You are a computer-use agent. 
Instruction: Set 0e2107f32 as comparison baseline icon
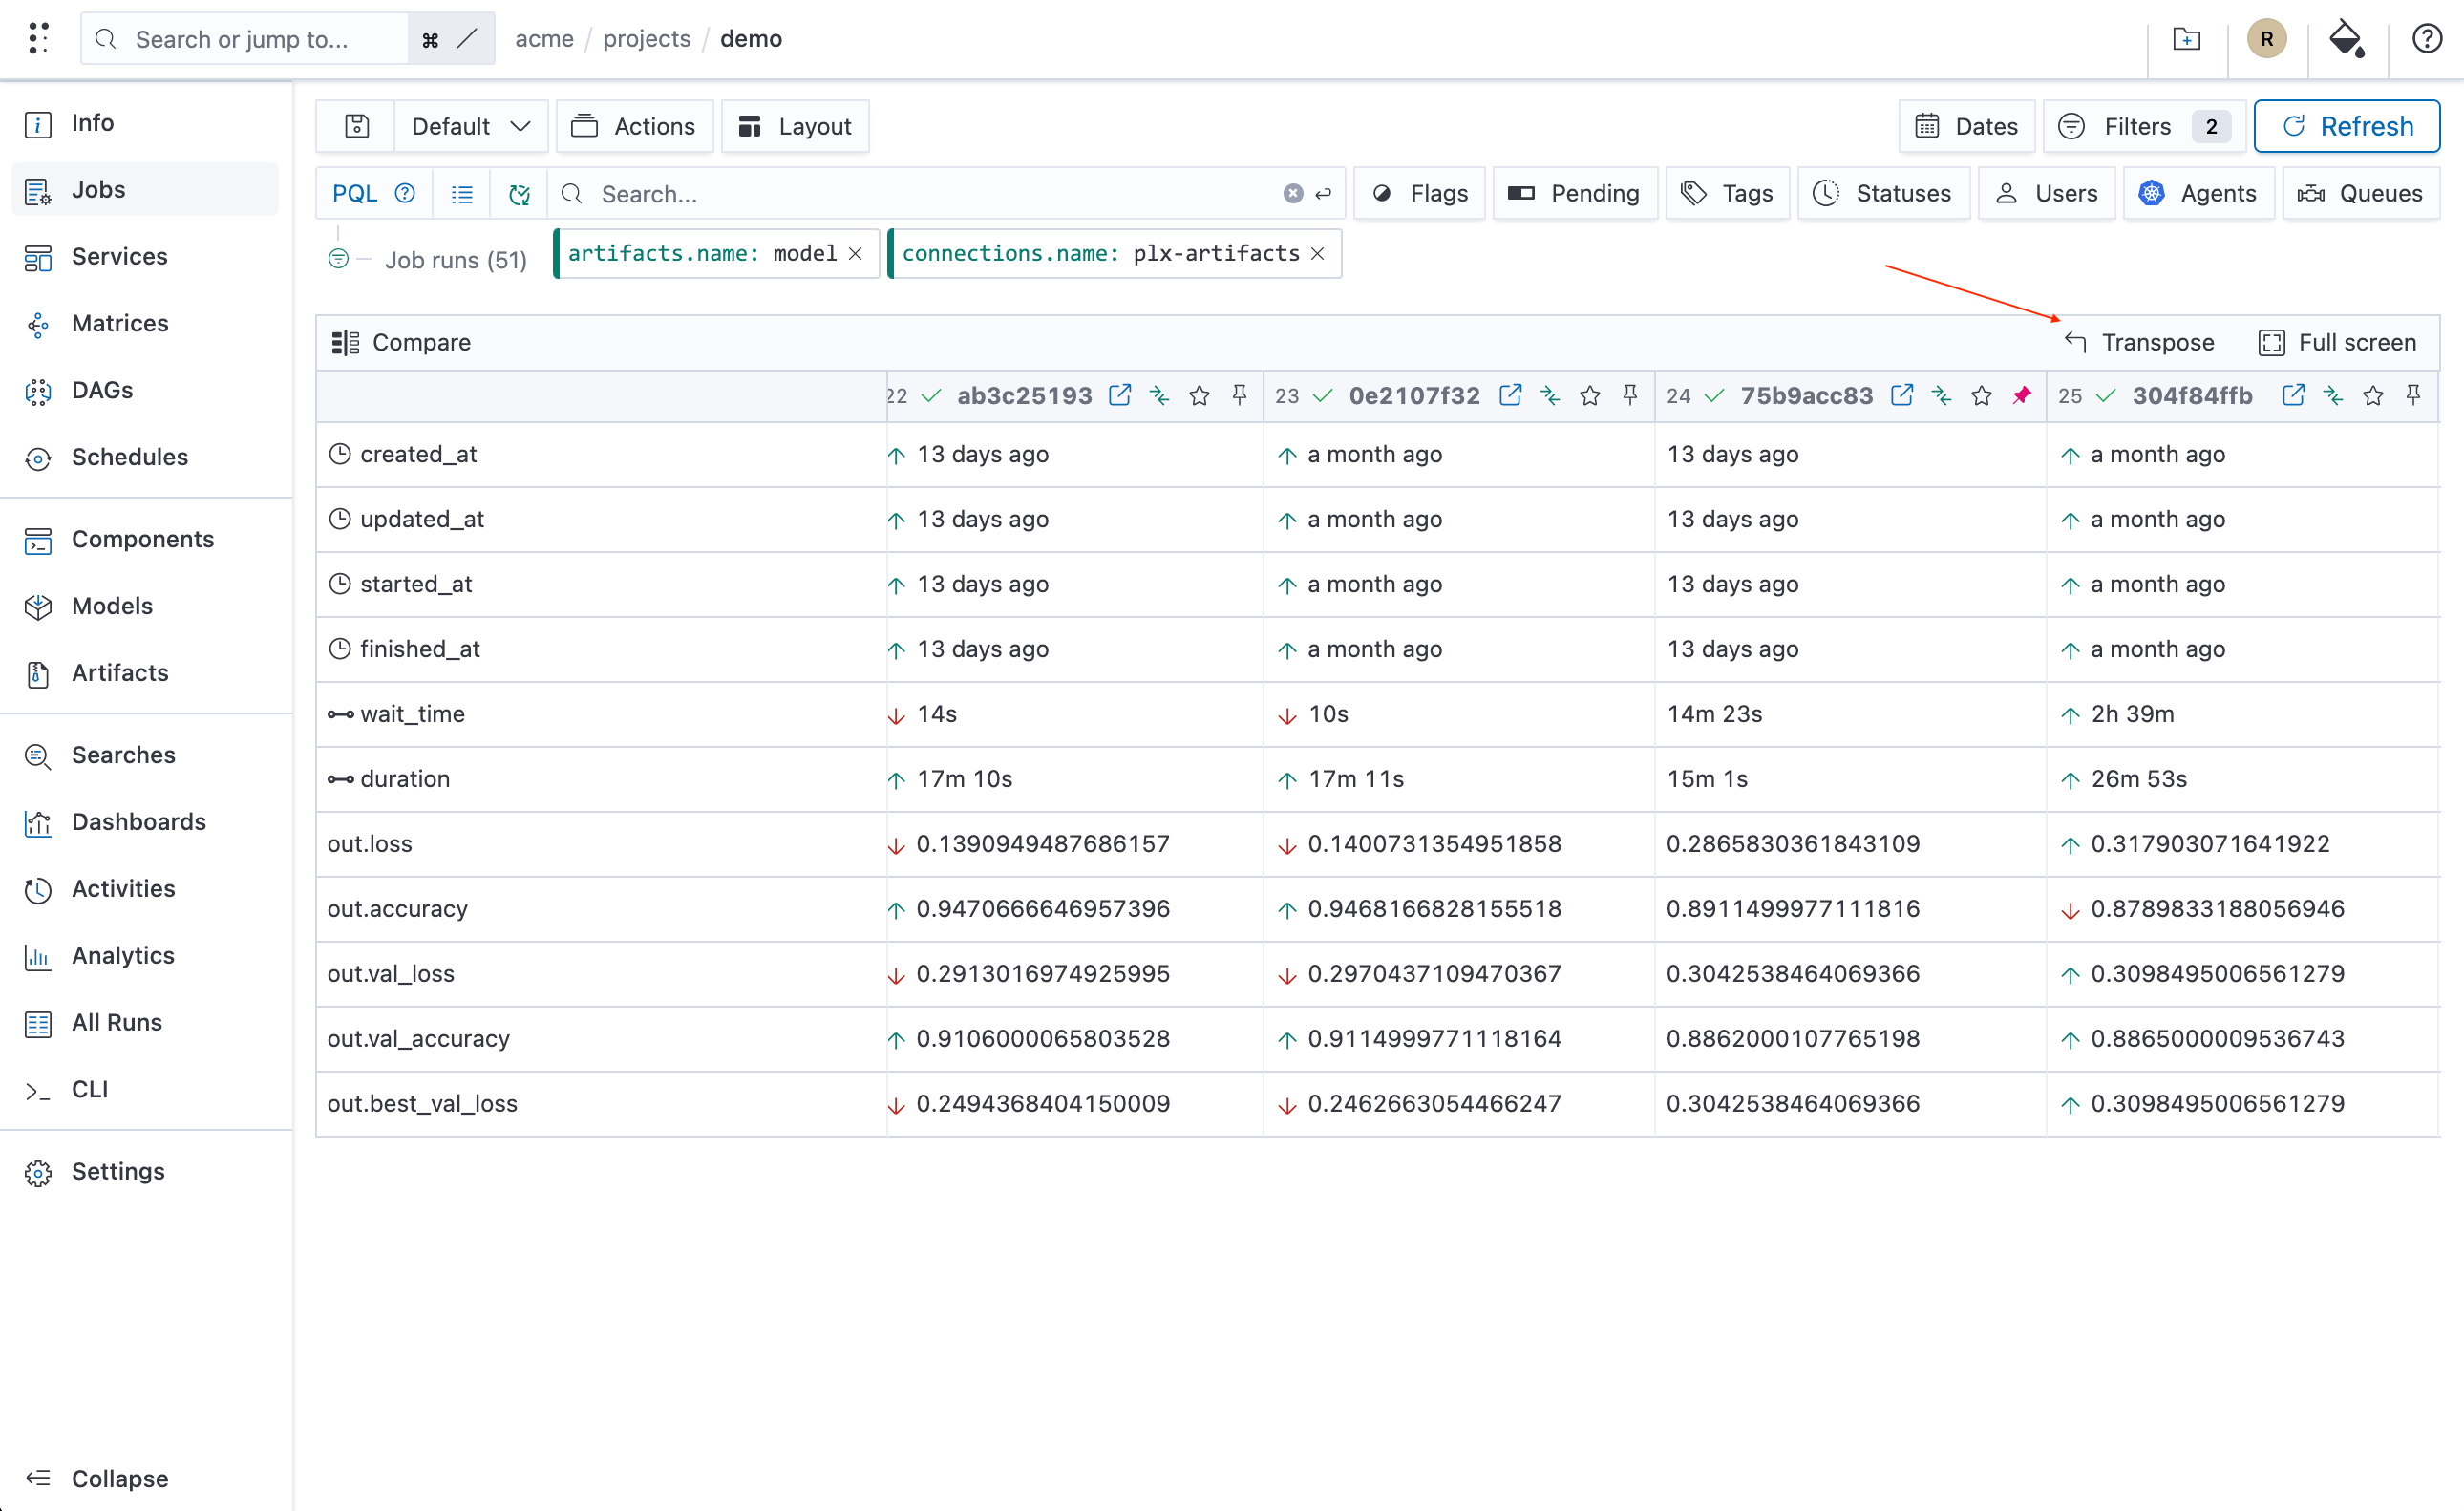point(1550,396)
